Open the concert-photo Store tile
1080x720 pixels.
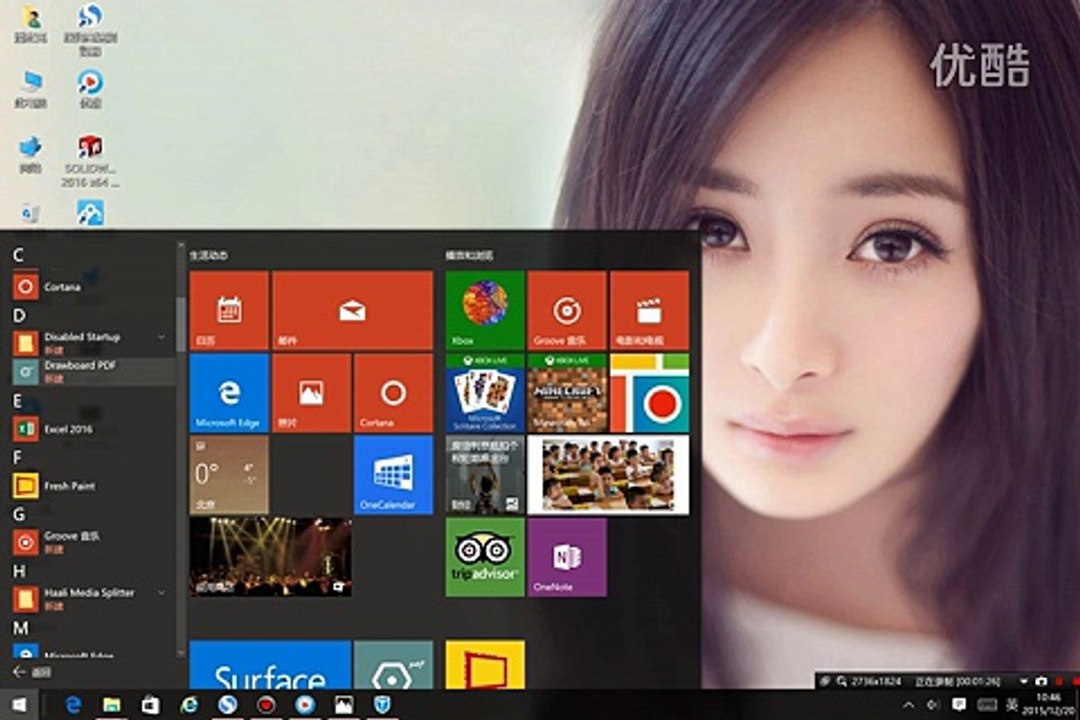(270, 557)
